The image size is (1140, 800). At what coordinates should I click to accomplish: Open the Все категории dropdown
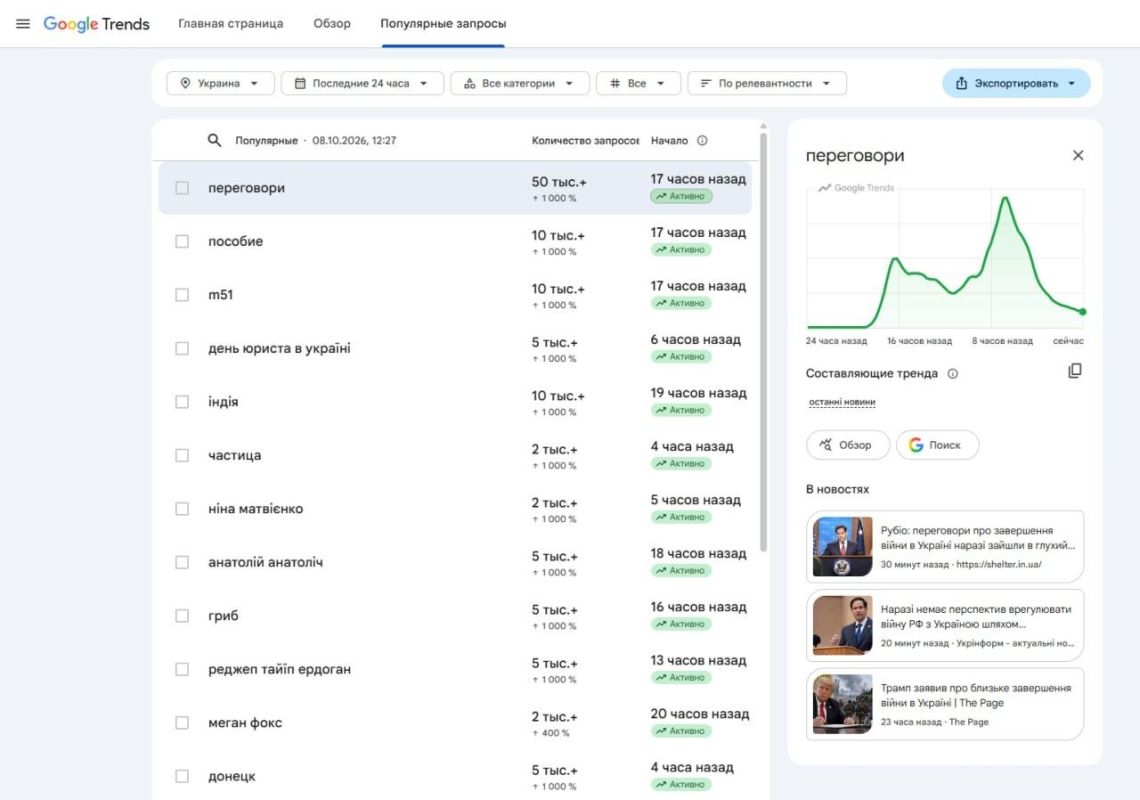click(x=519, y=83)
